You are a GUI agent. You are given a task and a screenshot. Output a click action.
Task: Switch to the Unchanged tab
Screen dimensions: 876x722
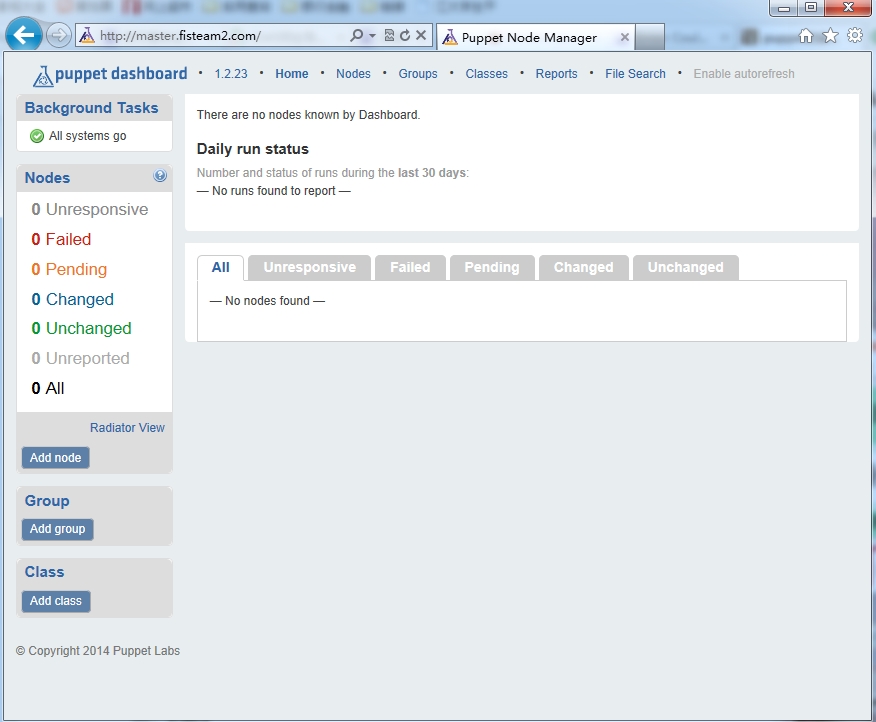click(685, 267)
